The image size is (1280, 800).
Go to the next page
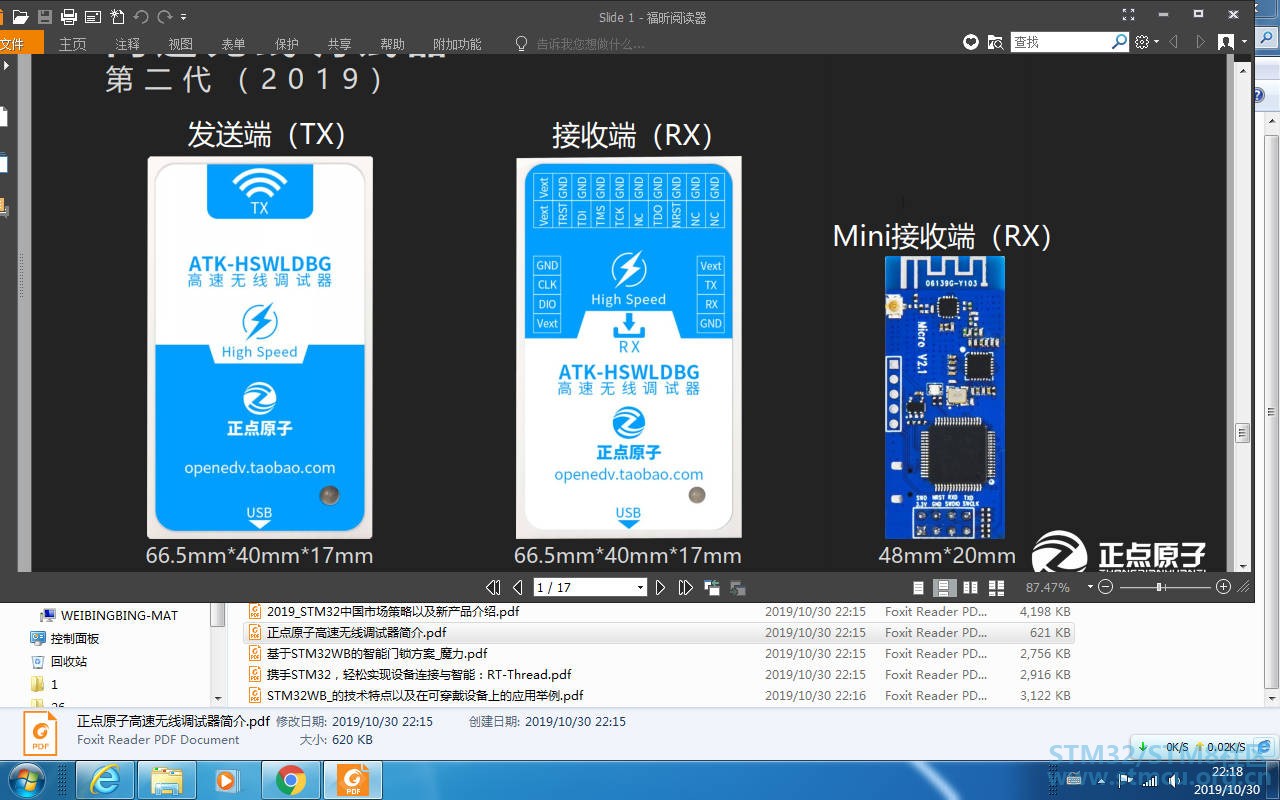(660, 587)
